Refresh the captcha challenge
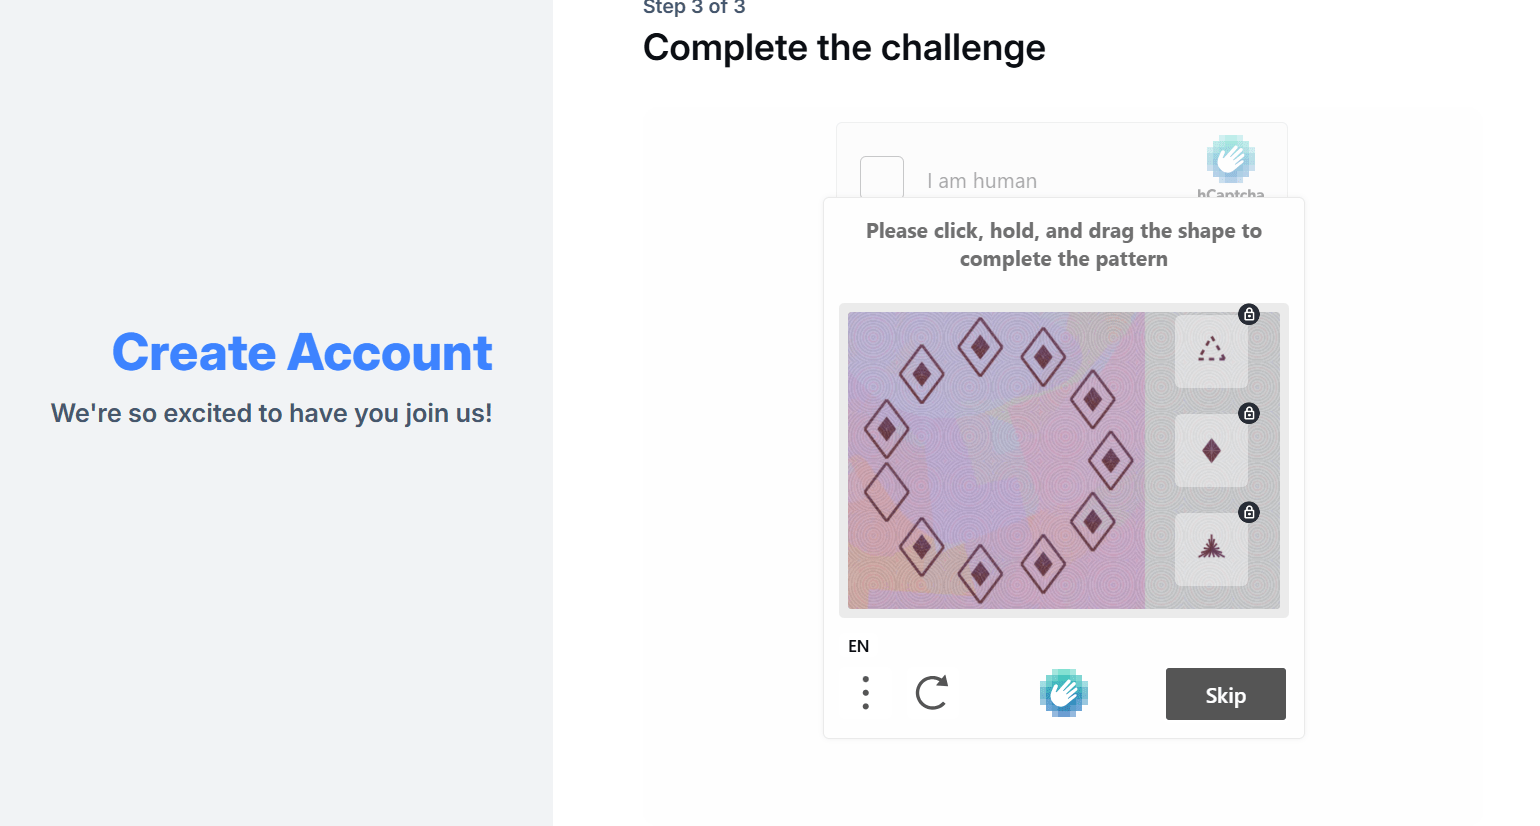The image size is (1540, 826). [931, 692]
